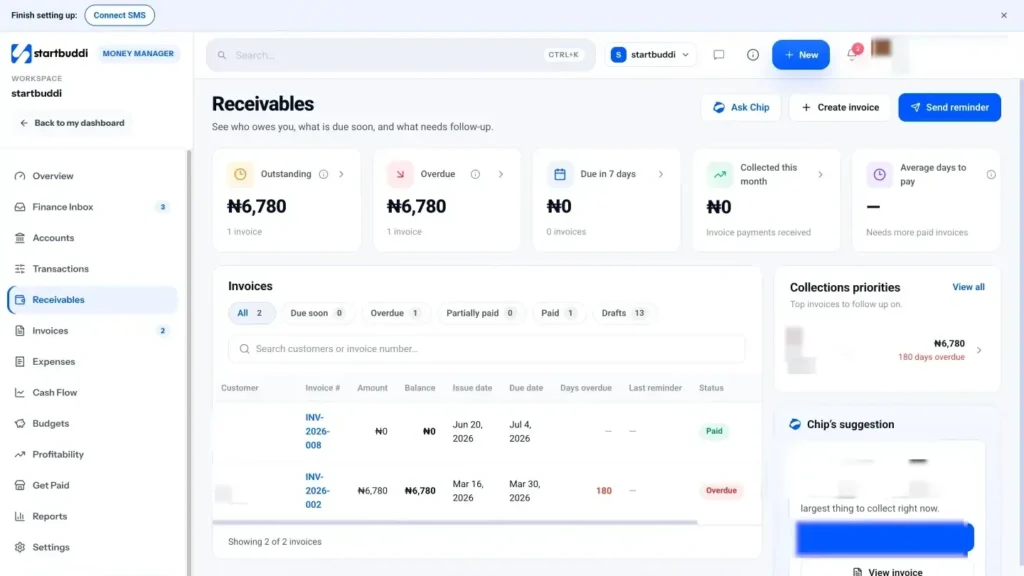Click the Chip's suggestion icon
Viewport: 1024px width, 576px height.
tap(795, 424)
